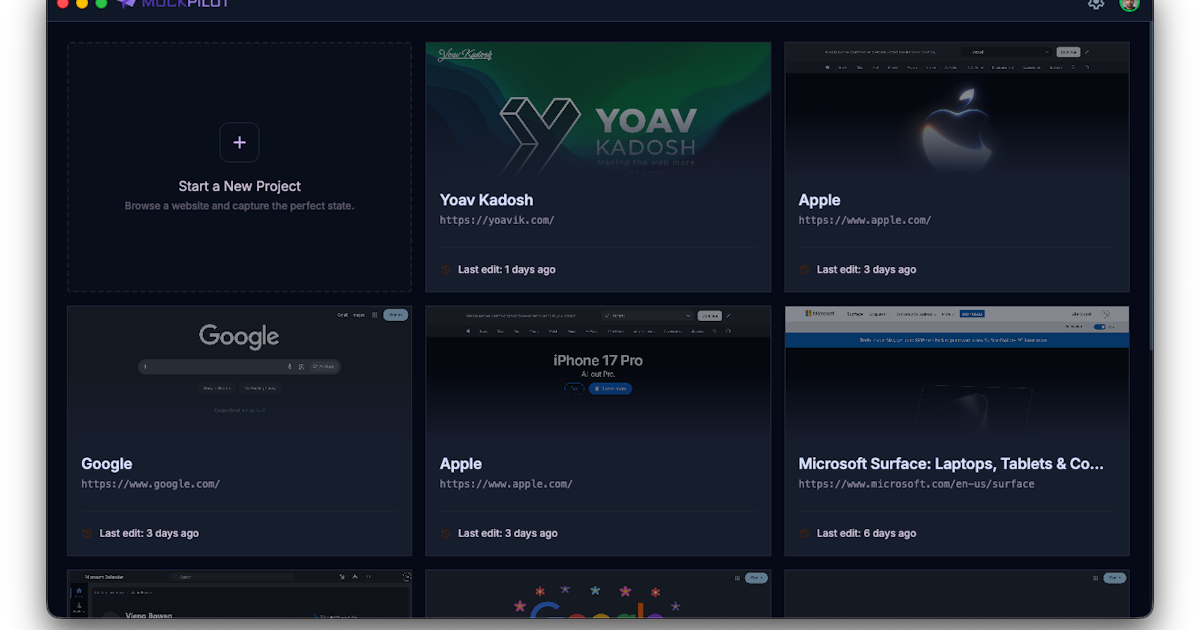The width and height of the screenshot is (1200, 630).
Task: Click apple.com URL on glowing-logo Apple card
Action: click(864, 220)
